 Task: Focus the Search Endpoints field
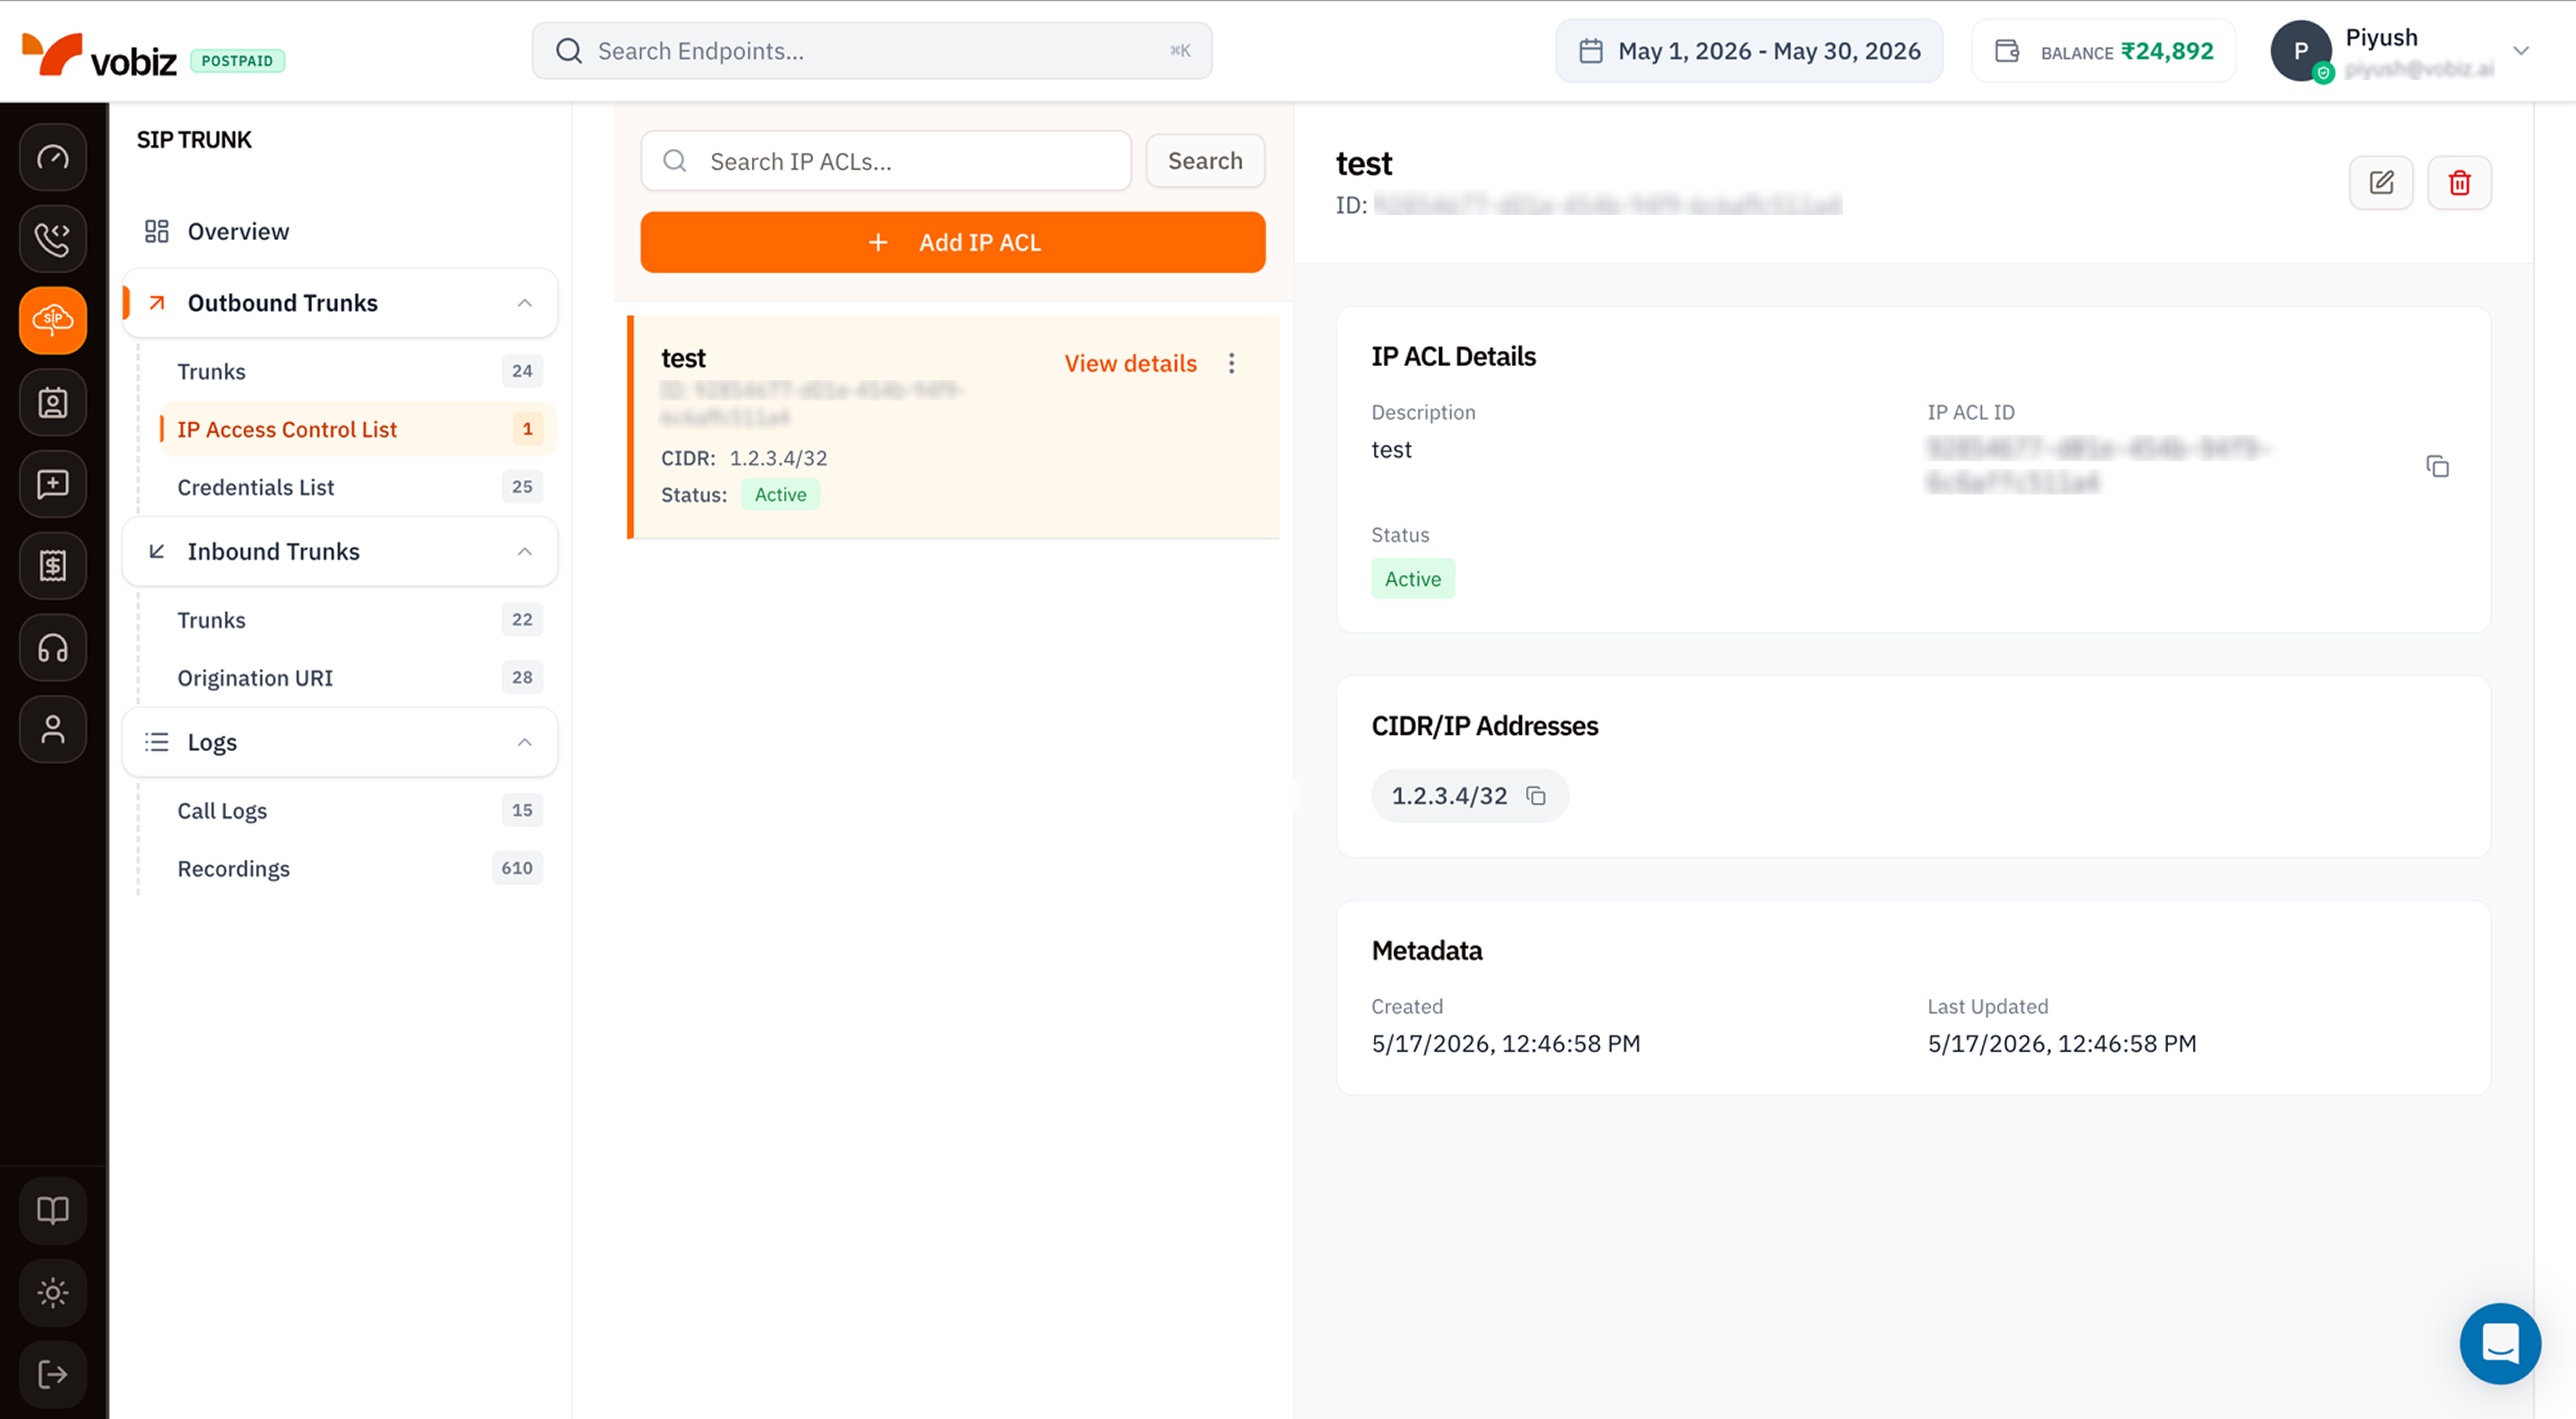pyautogui.click(x=872, y=51)
